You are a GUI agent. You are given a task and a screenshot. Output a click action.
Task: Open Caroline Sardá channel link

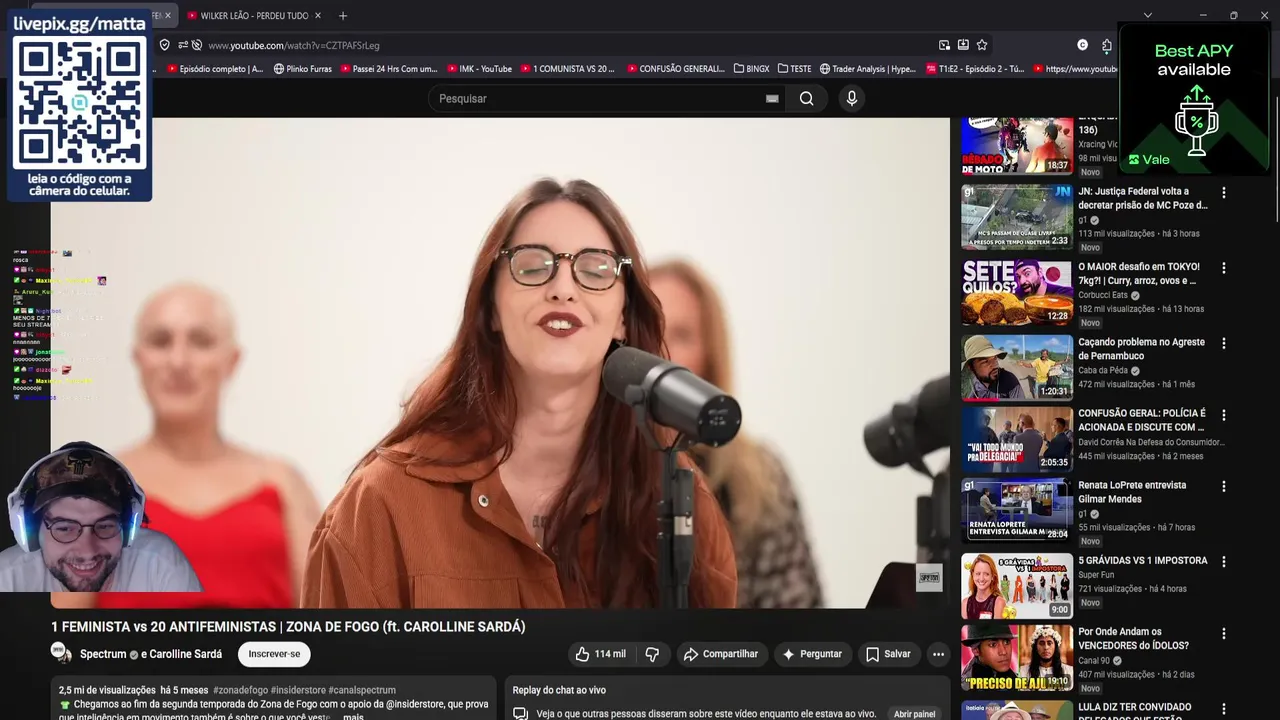click(185, 654)
